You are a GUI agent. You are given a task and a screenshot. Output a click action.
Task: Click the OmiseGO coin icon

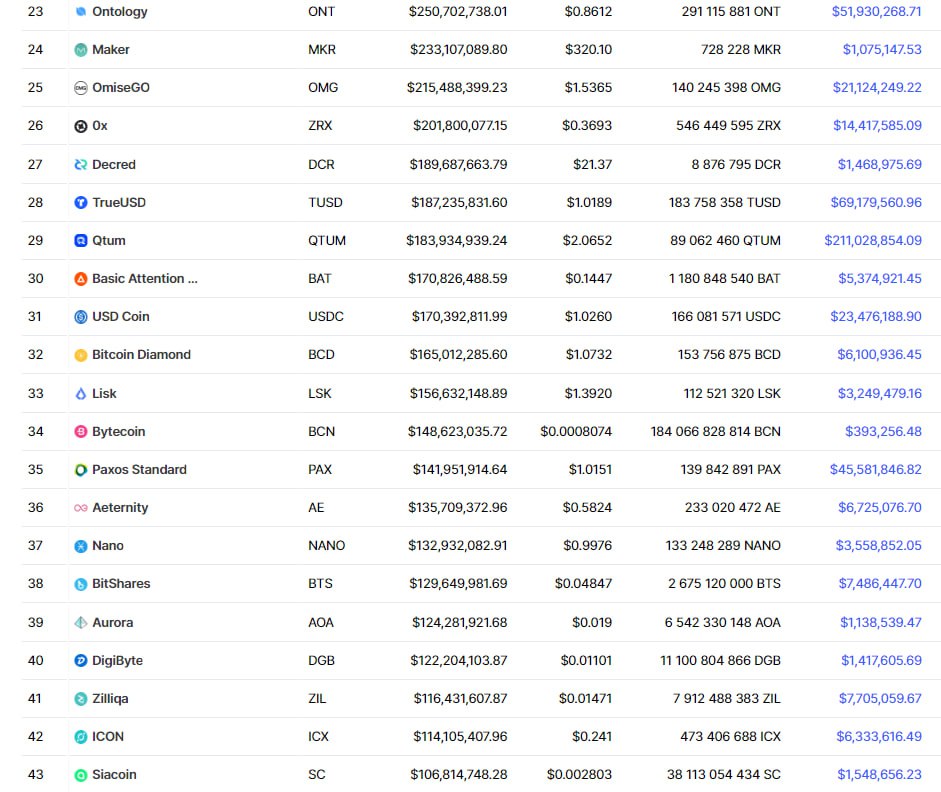(80, 88)
